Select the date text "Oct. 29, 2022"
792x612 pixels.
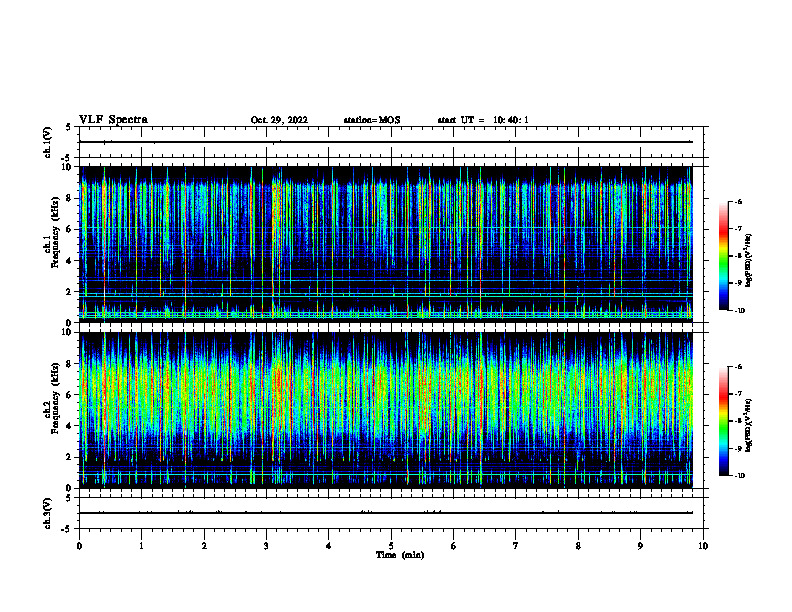pyautogui.click(x=279, y=120)
